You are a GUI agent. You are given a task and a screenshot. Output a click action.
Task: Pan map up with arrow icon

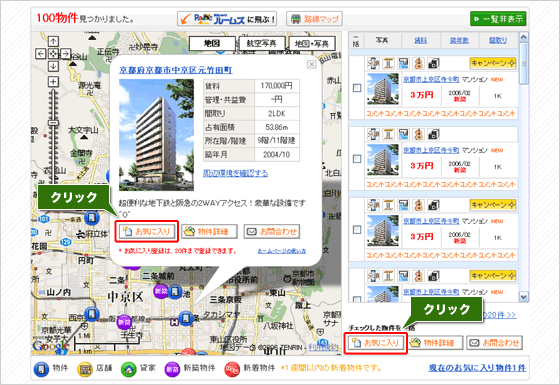(x=53, y=41)
